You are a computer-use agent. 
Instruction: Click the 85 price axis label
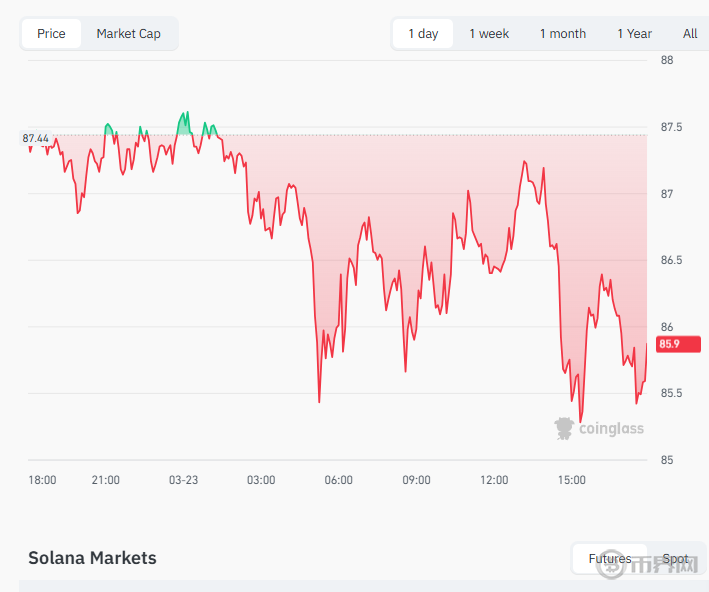tap(667, 460)
